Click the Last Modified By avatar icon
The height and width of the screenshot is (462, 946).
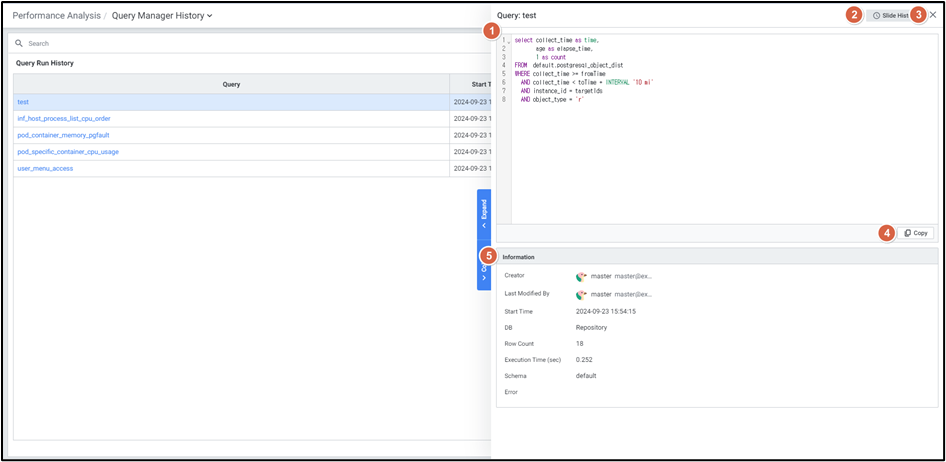581,294
